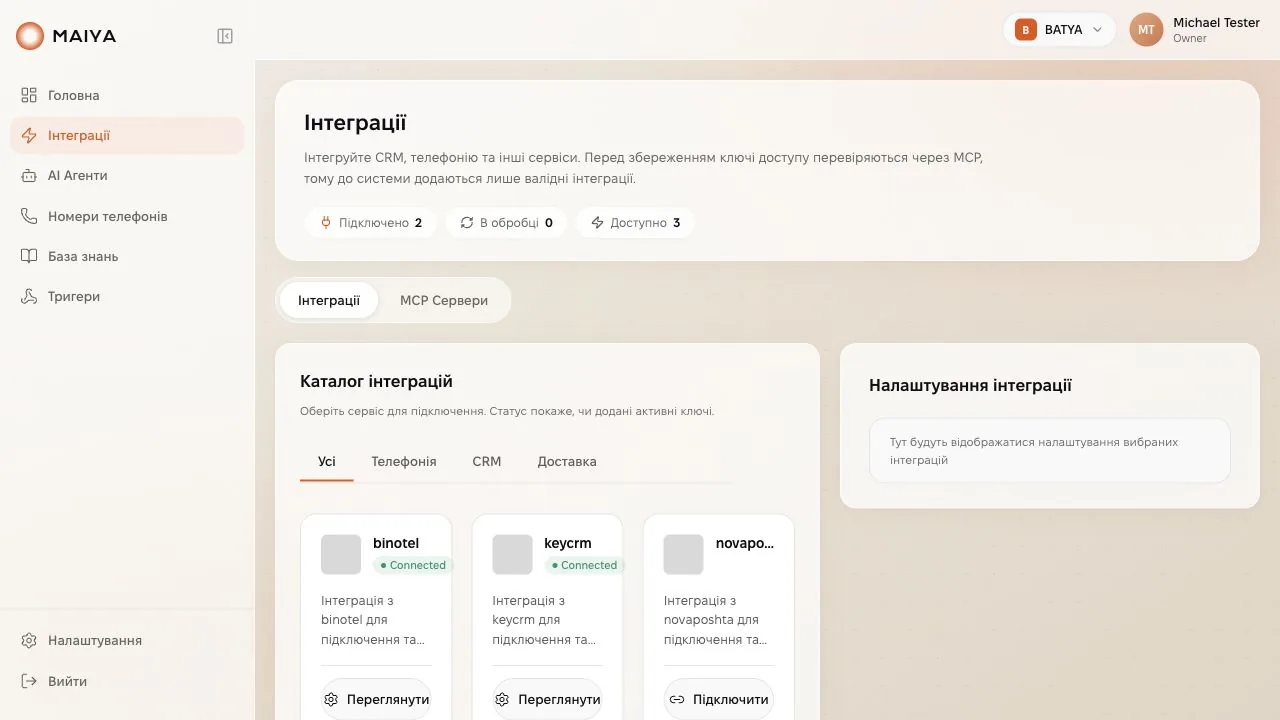
Task: Click the refresh icon in the В обробці chip
Action: [x=467, y=223]
